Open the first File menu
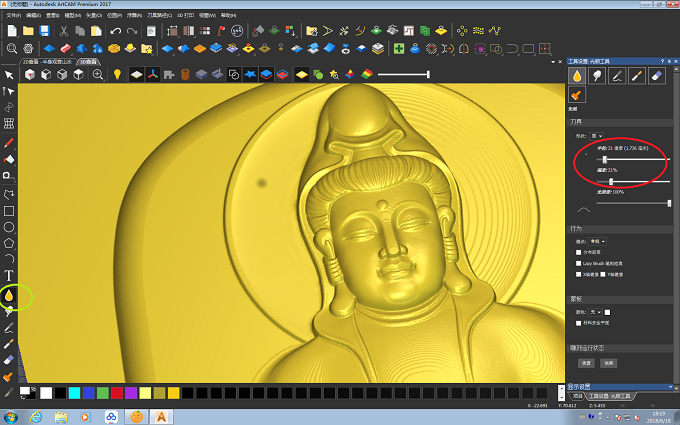The height and width of the screenshot is (425, 680). tap(13, 15)
